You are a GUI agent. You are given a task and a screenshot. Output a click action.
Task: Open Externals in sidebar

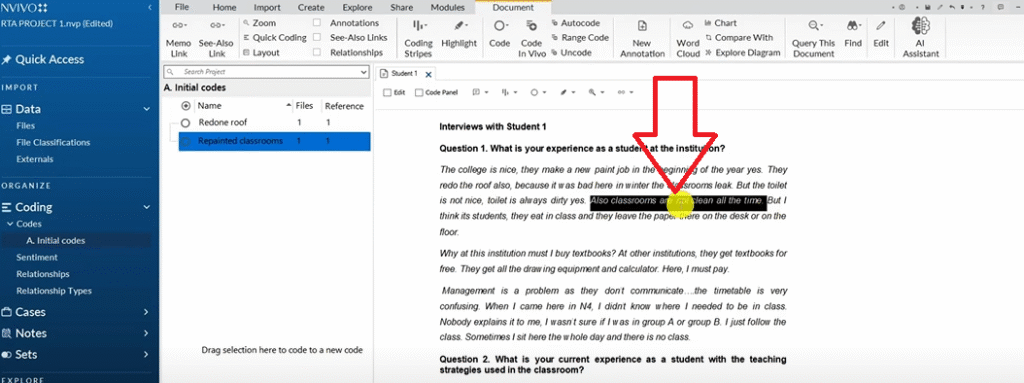(35, 159)
